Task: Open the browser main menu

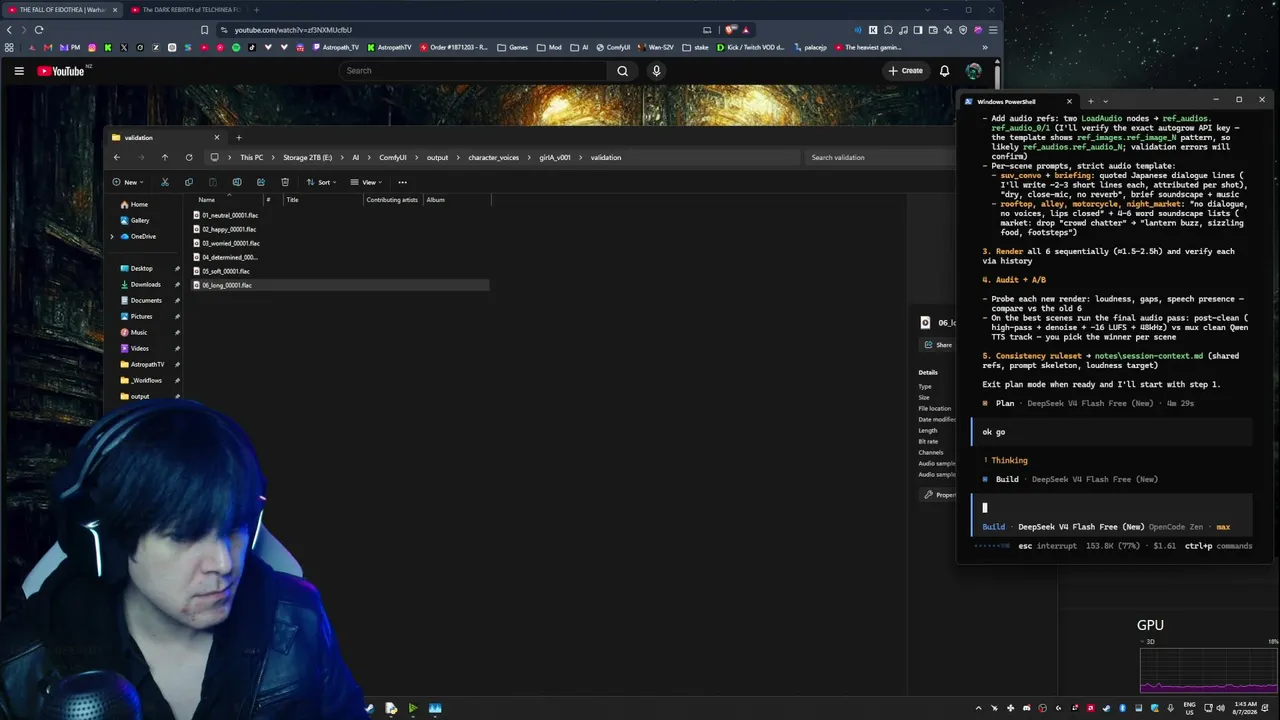Action: 993,30
